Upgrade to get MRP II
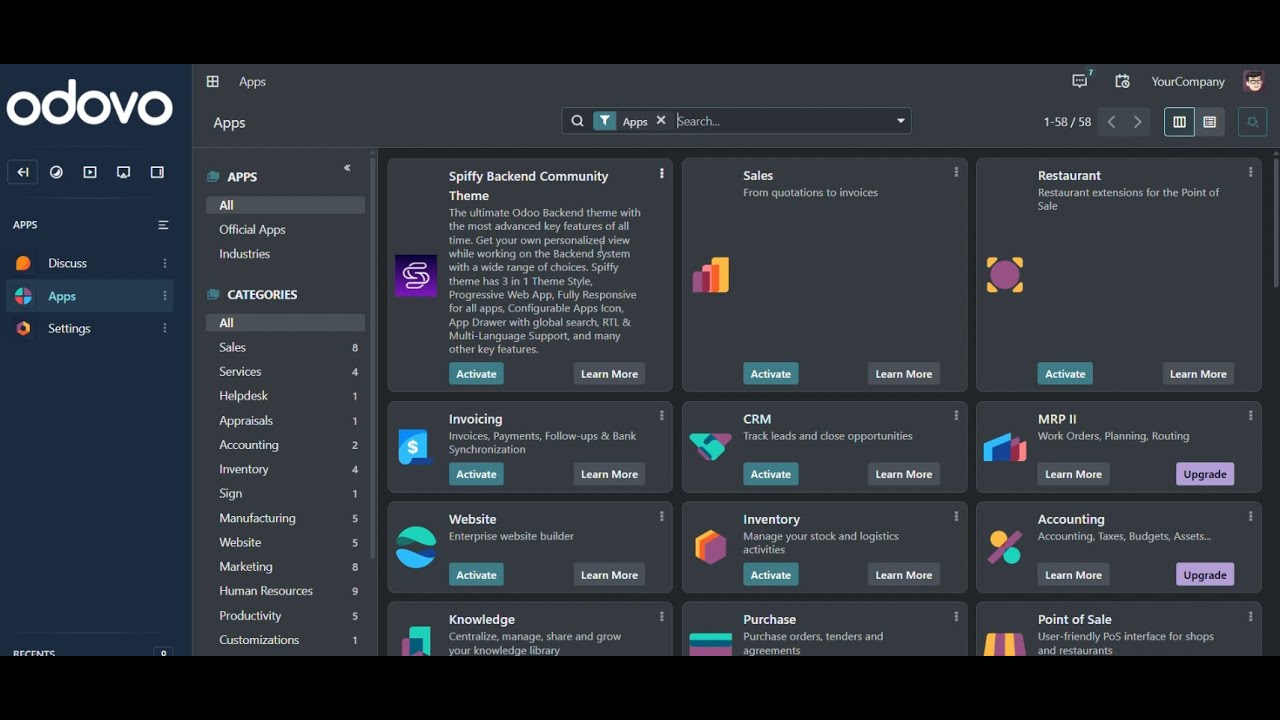The width and height of the screenshot is (1280, 720). coord(1205,474)
